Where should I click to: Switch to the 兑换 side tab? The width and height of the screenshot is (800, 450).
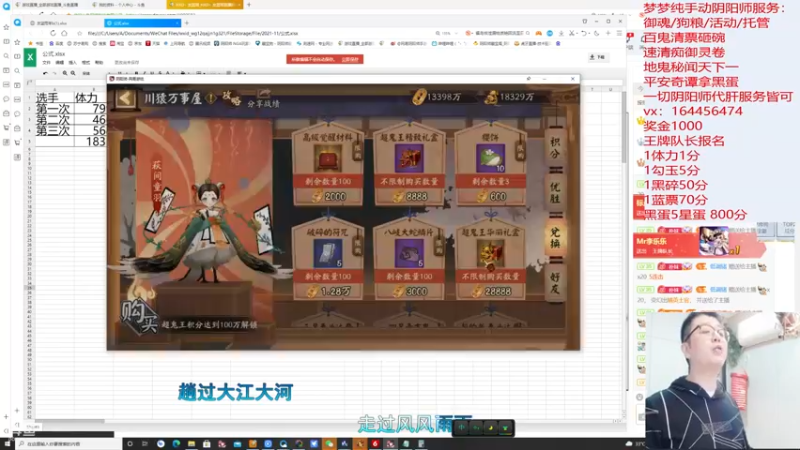click(555, 238)
